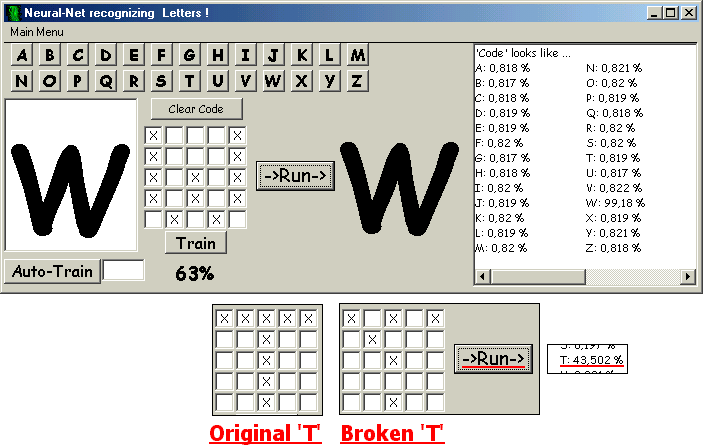The width and height of the screenshot is (703, 448).
Task: Select the letter W button
Action: (x=273, y=81)
